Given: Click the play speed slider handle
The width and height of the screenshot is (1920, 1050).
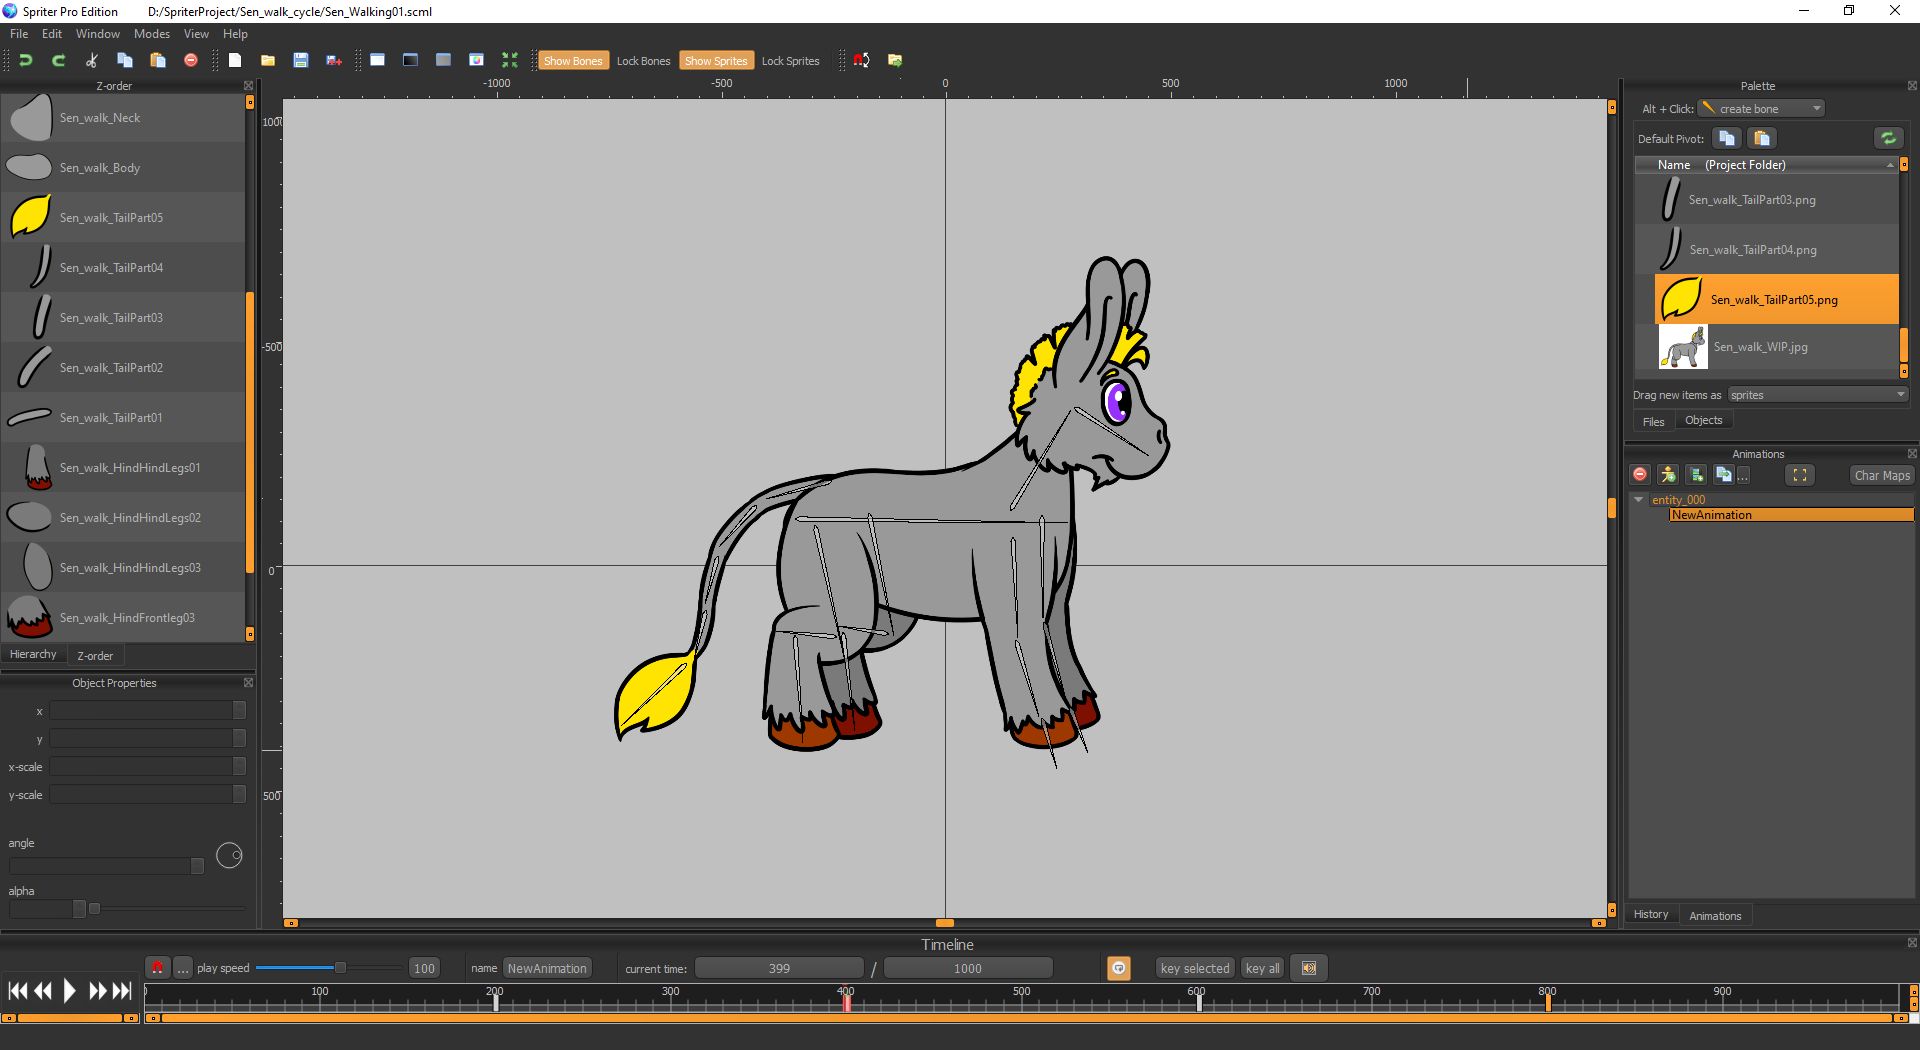Looking at the screenshot, I should coord(340,968).
